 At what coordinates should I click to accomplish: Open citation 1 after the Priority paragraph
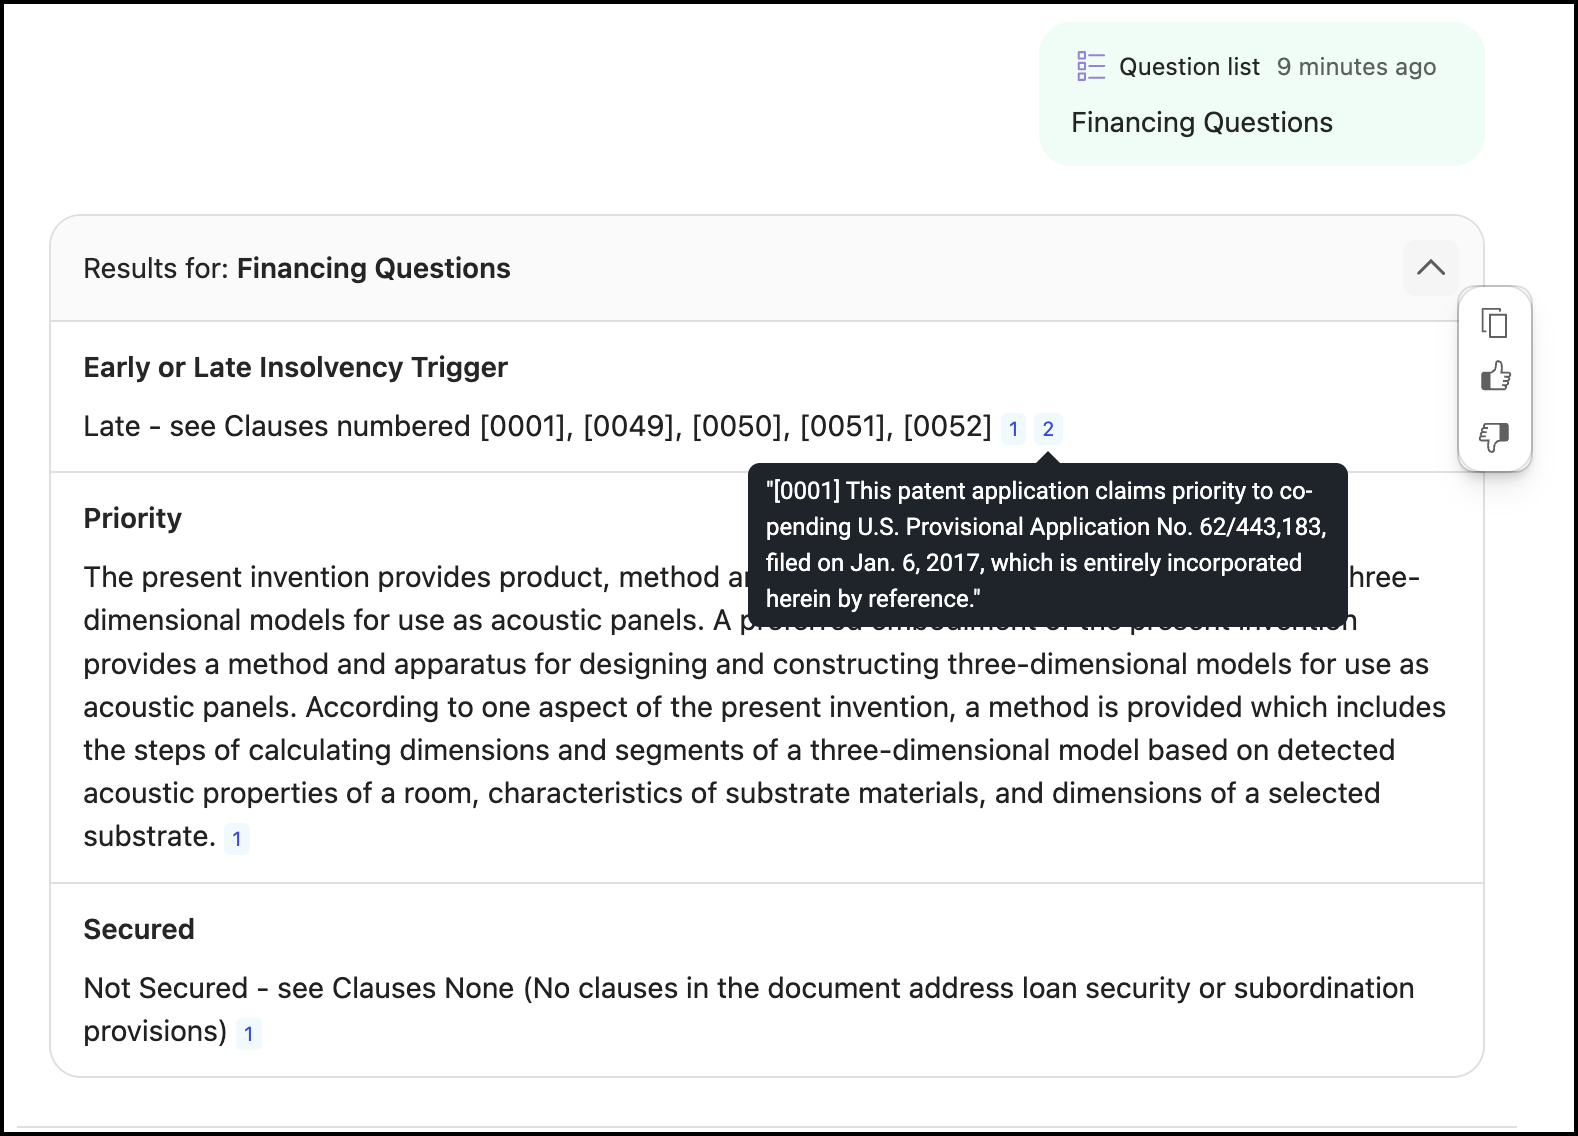tap(237, 839)
